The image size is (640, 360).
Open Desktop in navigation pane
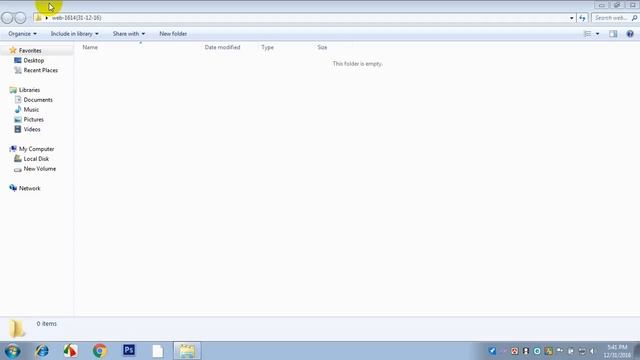click(33, 60)
